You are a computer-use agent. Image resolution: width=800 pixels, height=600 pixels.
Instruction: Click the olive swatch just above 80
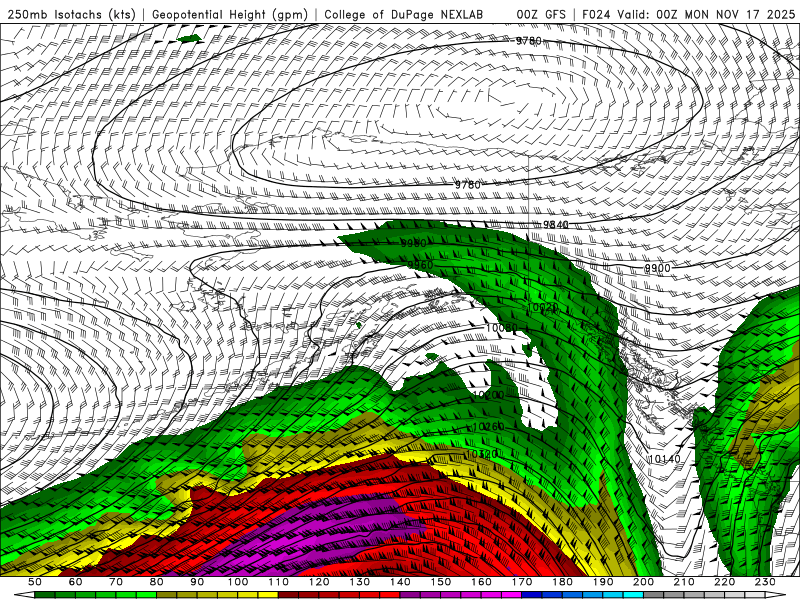coord(166,595)
